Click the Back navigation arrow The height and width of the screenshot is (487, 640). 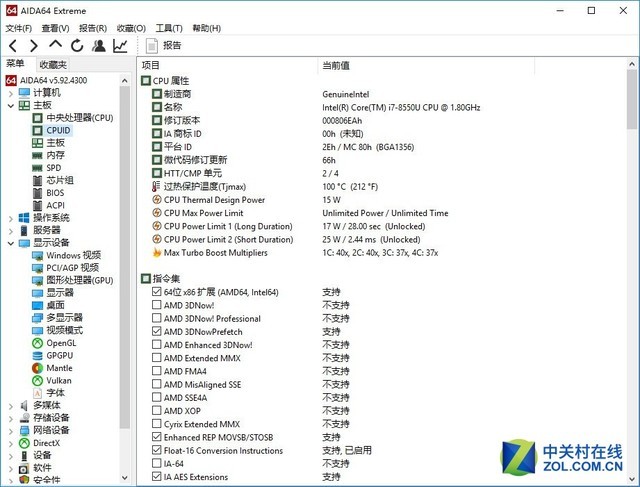pos(12,45)
